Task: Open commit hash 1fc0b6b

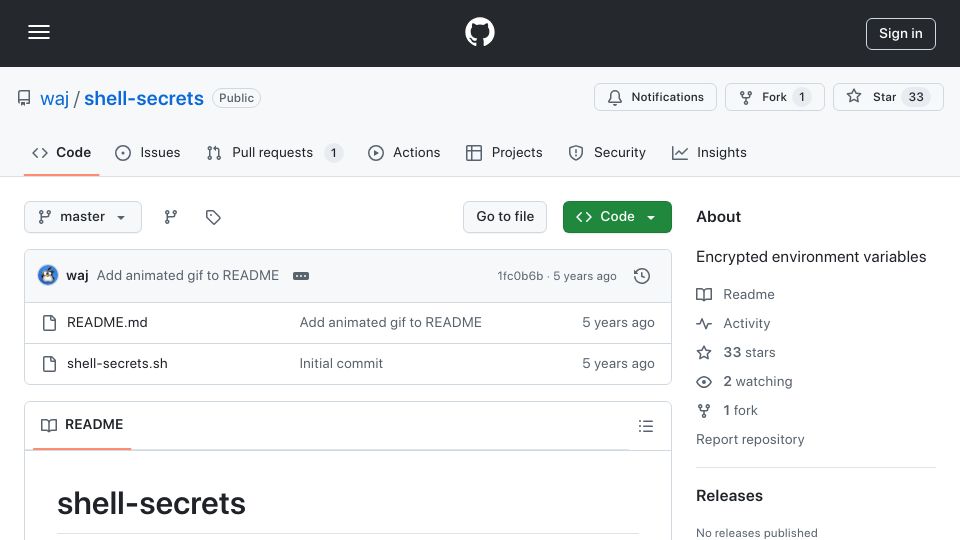Action: click(x=520, y=276)
